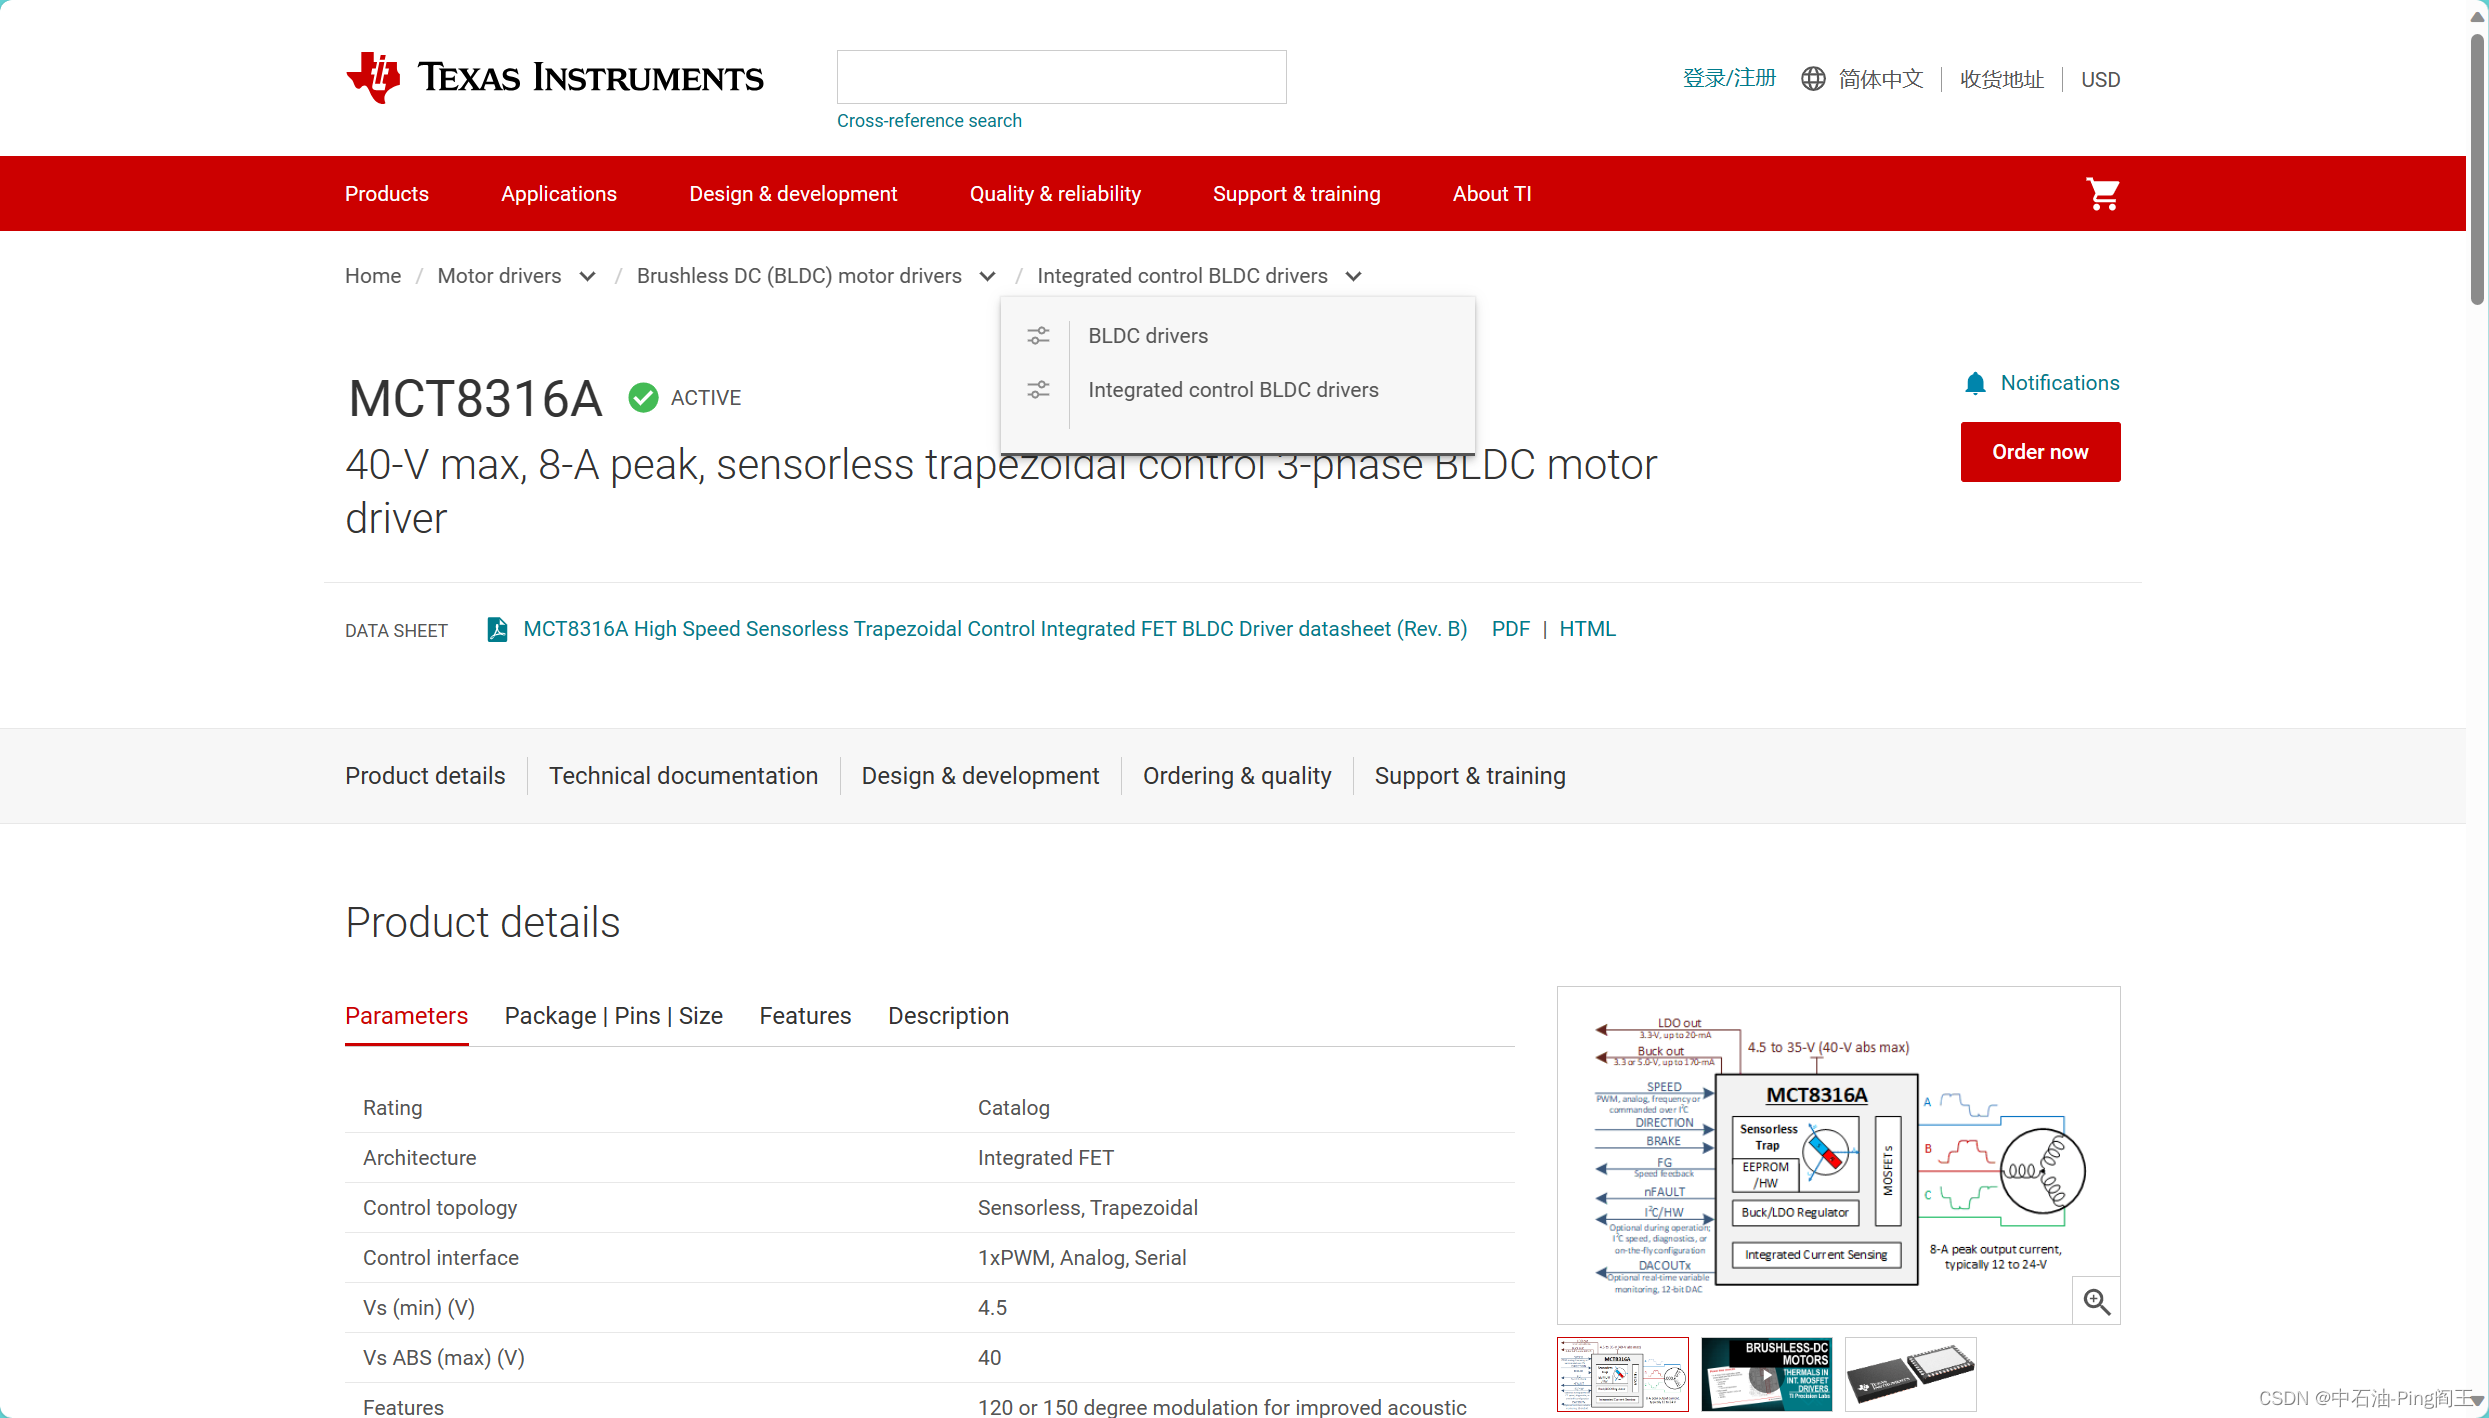Click the globe language icon
Screen dimensions: 2489x1418
click(1813, 79)
